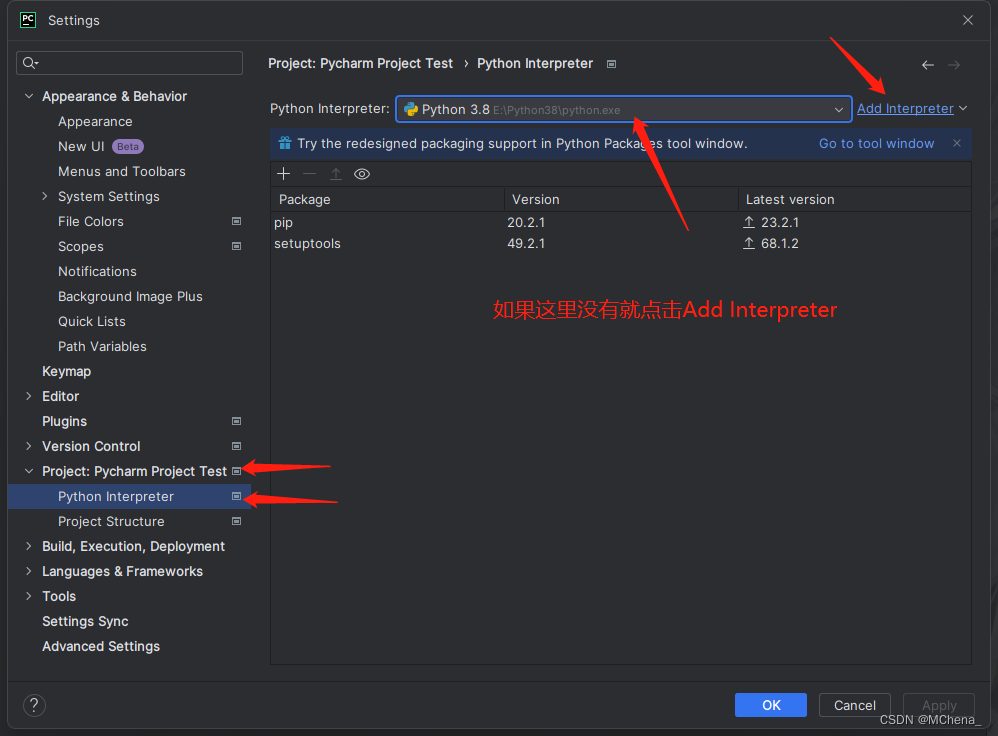Select the File Colors item
998x736 pixels.
click(91, 222)
